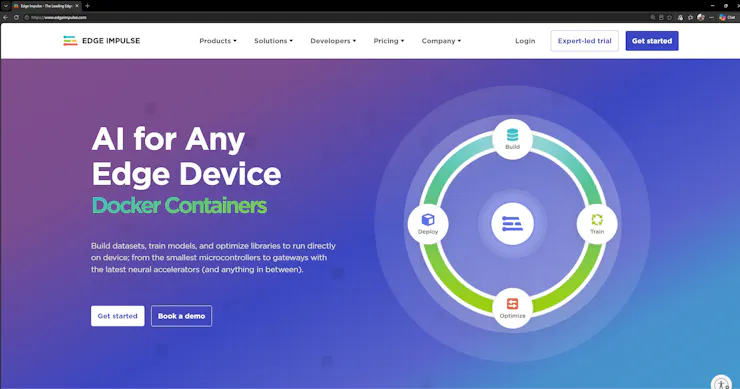Open the Developers dropdown
Screen dimensions: 740x389
pos(333,41)
